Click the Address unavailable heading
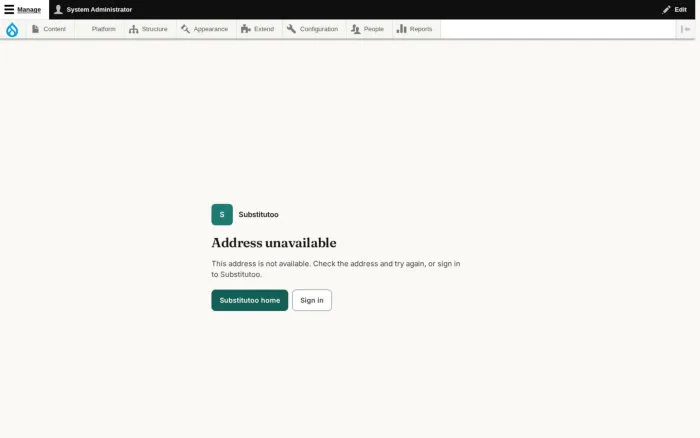The height and width of the screenshot is (438, 700). [x=274, y=243]
